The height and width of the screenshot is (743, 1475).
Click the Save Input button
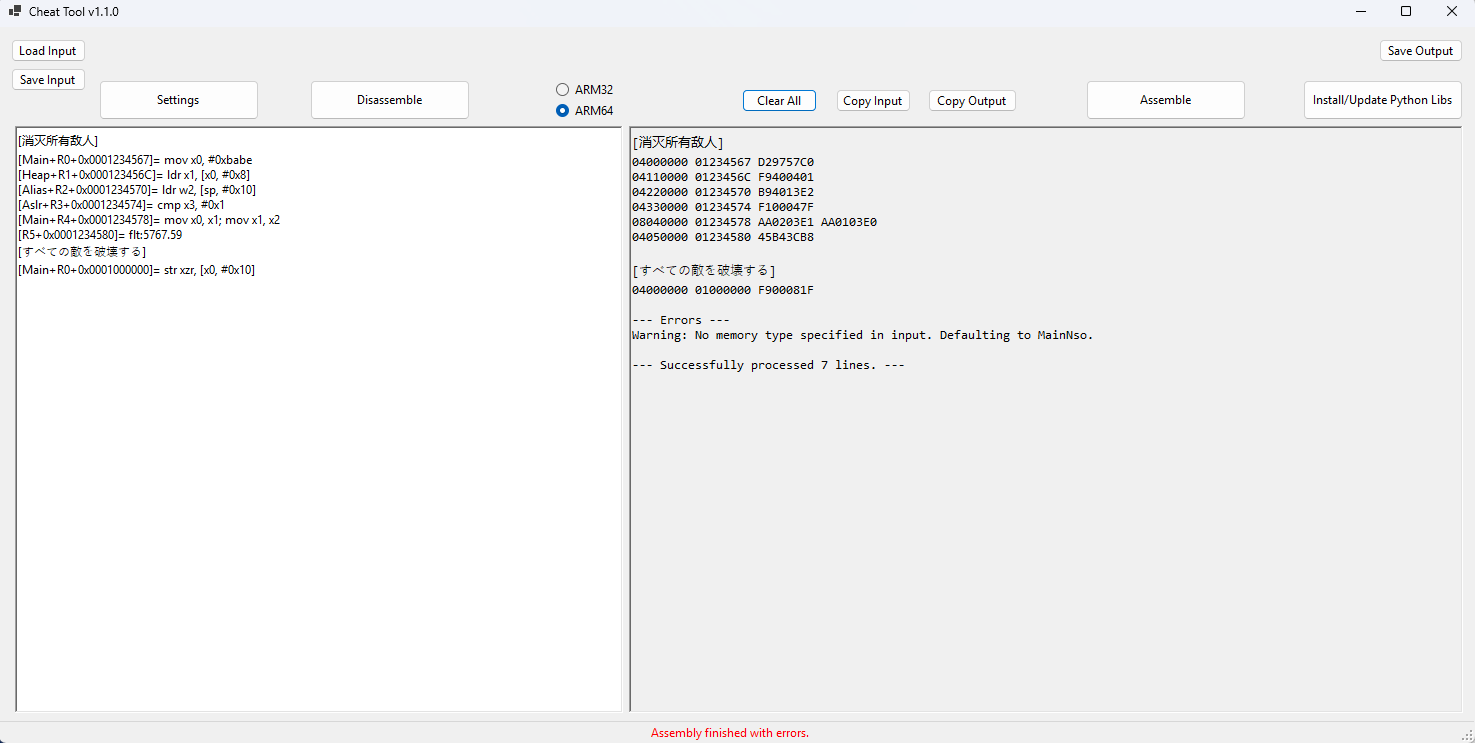click(x=48, y=80)
